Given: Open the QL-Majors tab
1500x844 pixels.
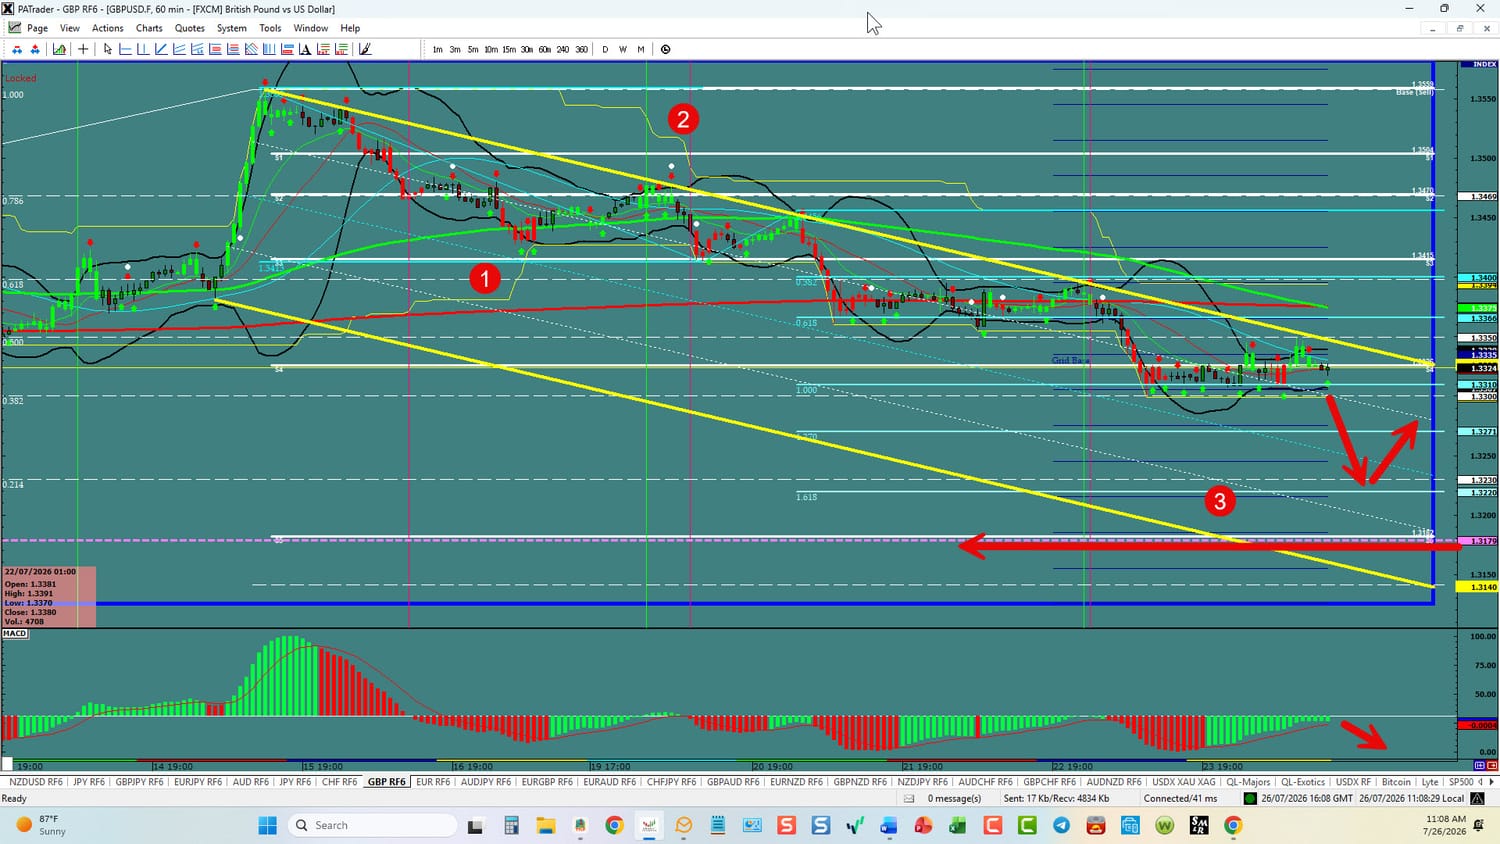Looking at the screenshot, I should click(x=1248, y=782).
